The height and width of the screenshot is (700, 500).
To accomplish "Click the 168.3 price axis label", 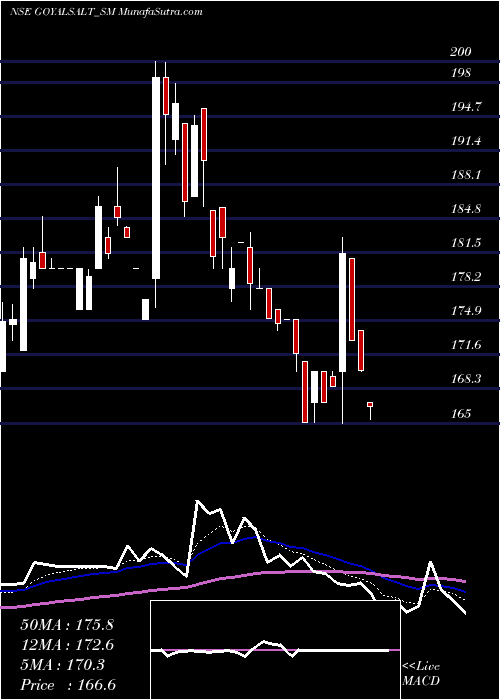I will (466, 379).
